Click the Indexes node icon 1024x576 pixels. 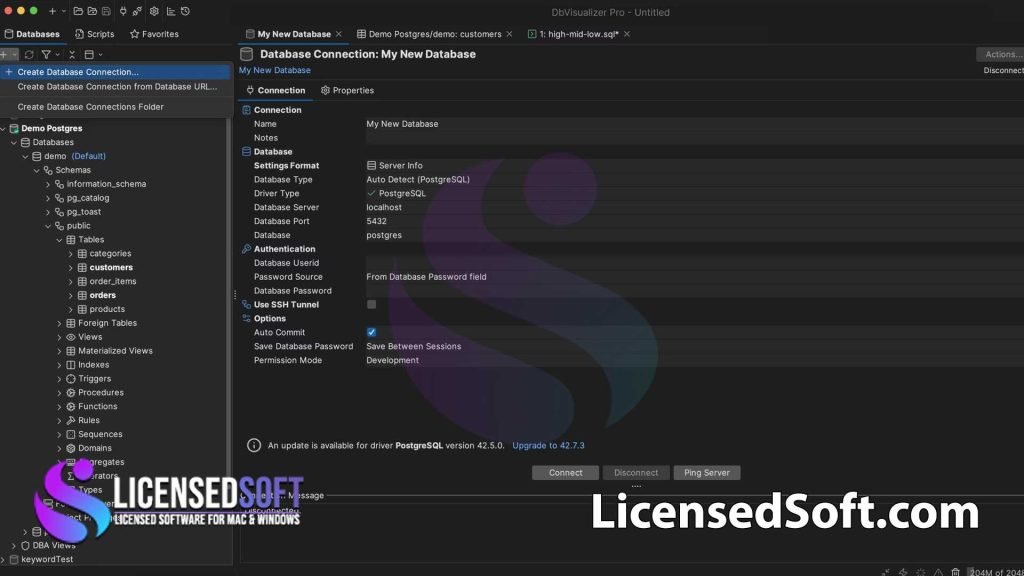click(x=71, y=364)
